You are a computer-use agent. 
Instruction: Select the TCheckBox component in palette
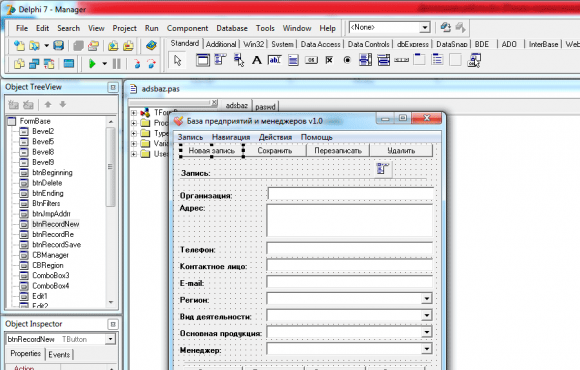coord(329,60)
